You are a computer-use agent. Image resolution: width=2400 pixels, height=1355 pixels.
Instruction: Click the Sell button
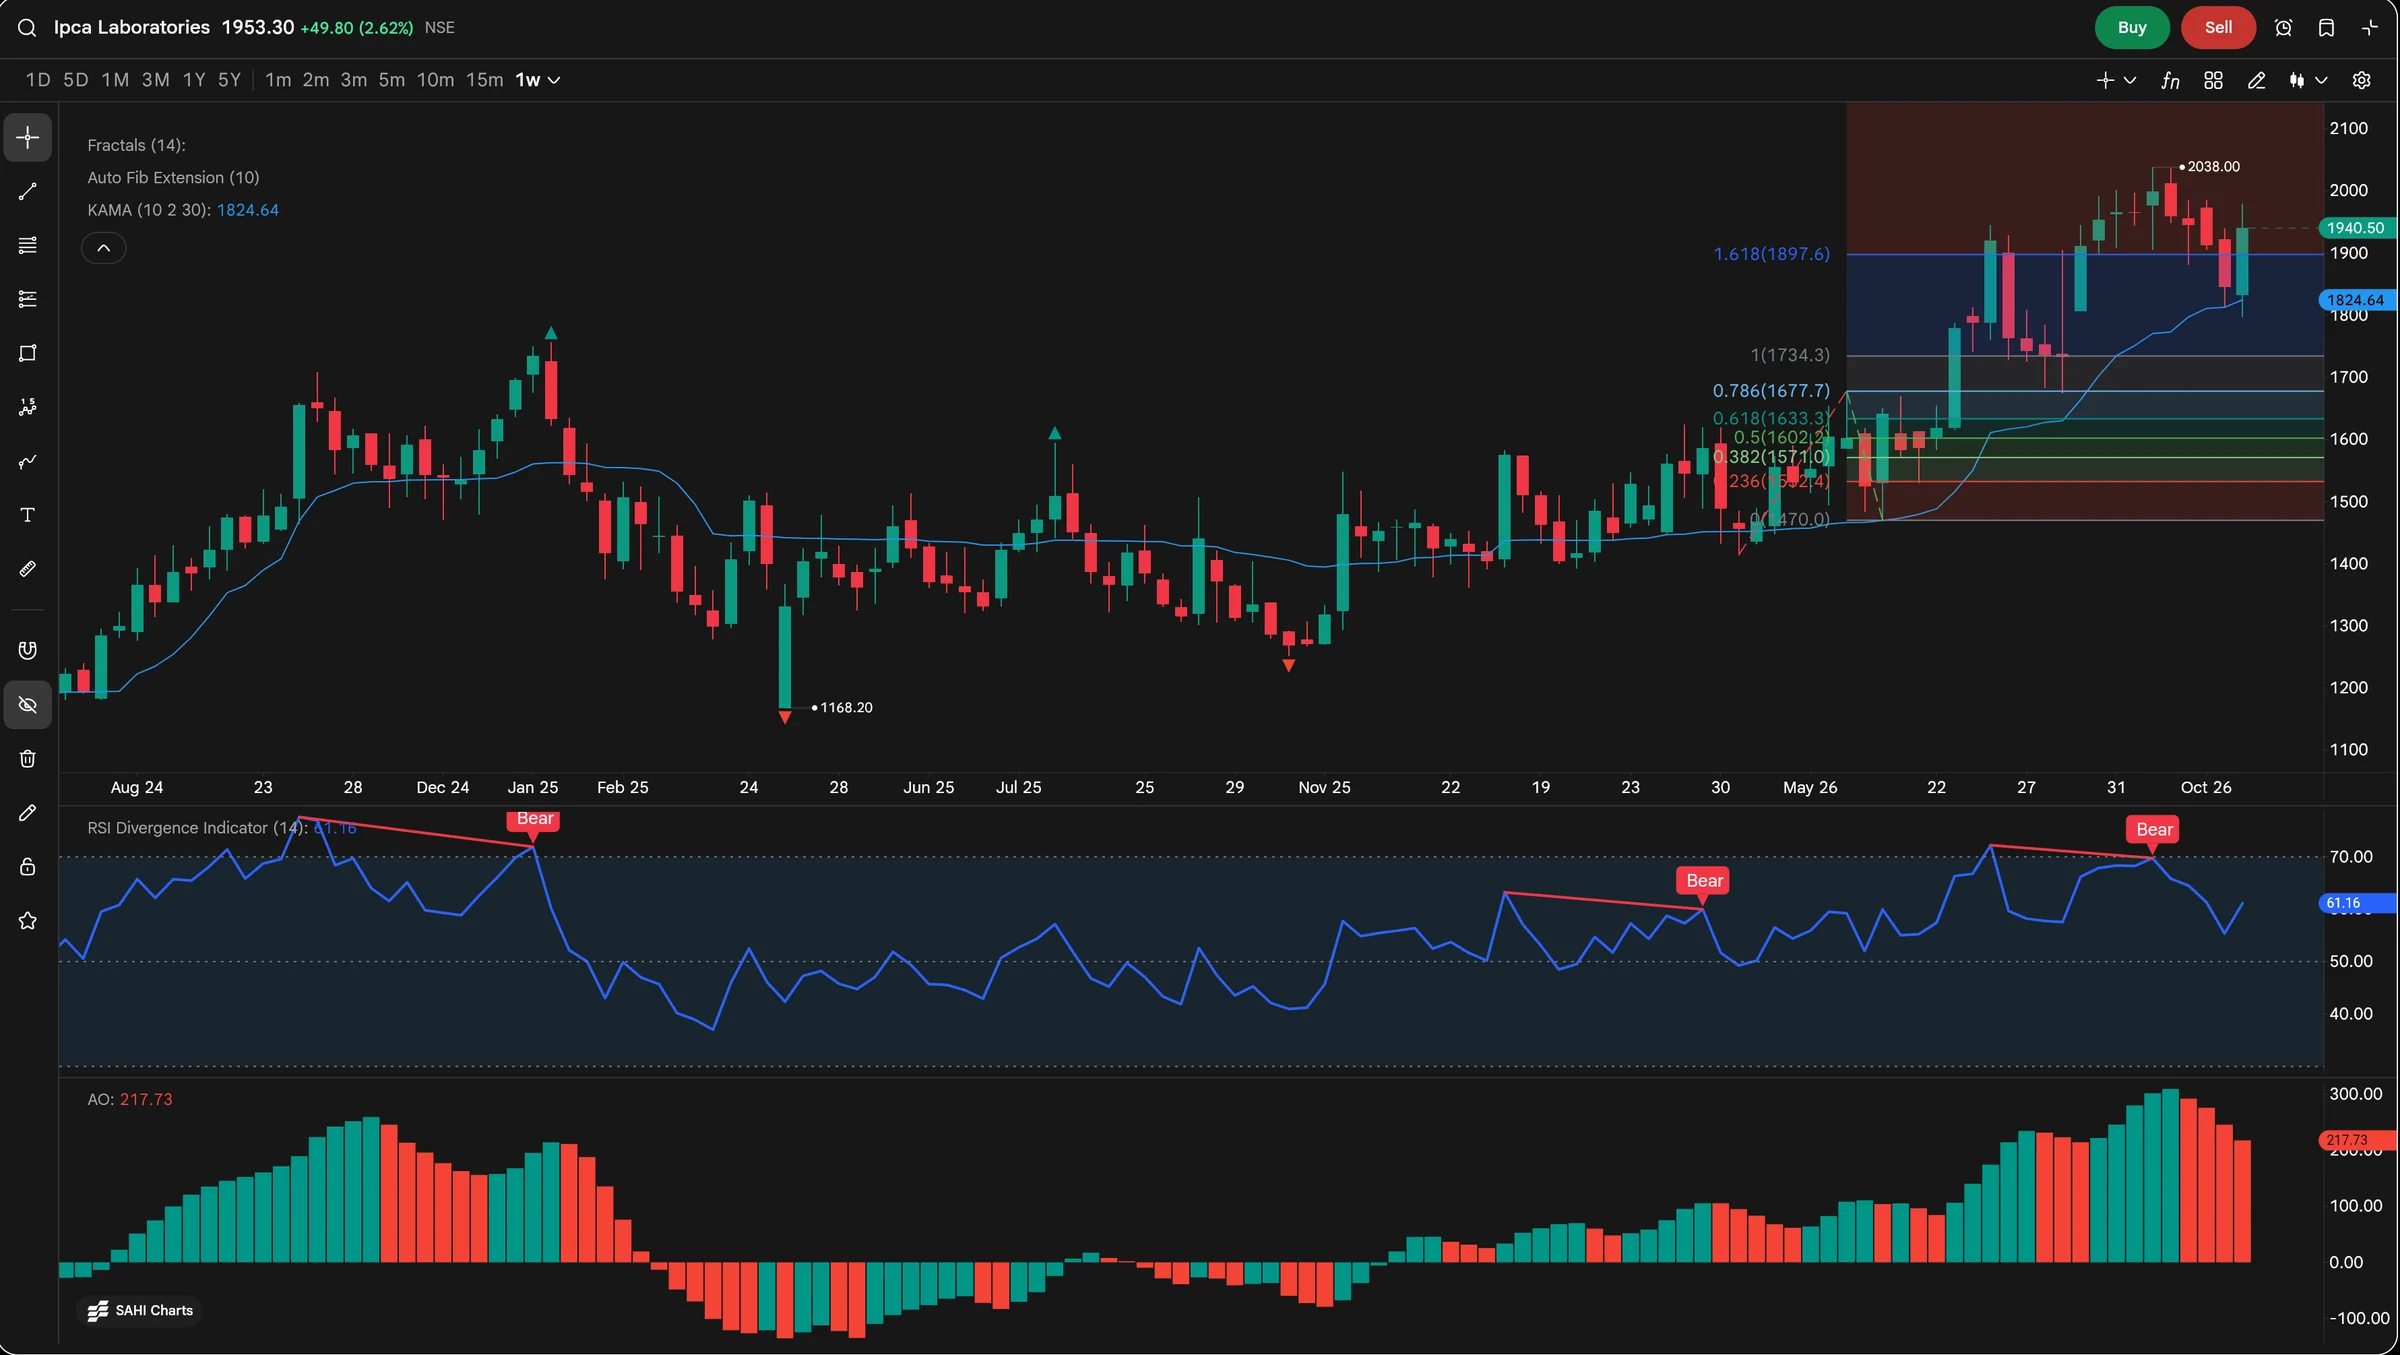(2218, 28)
